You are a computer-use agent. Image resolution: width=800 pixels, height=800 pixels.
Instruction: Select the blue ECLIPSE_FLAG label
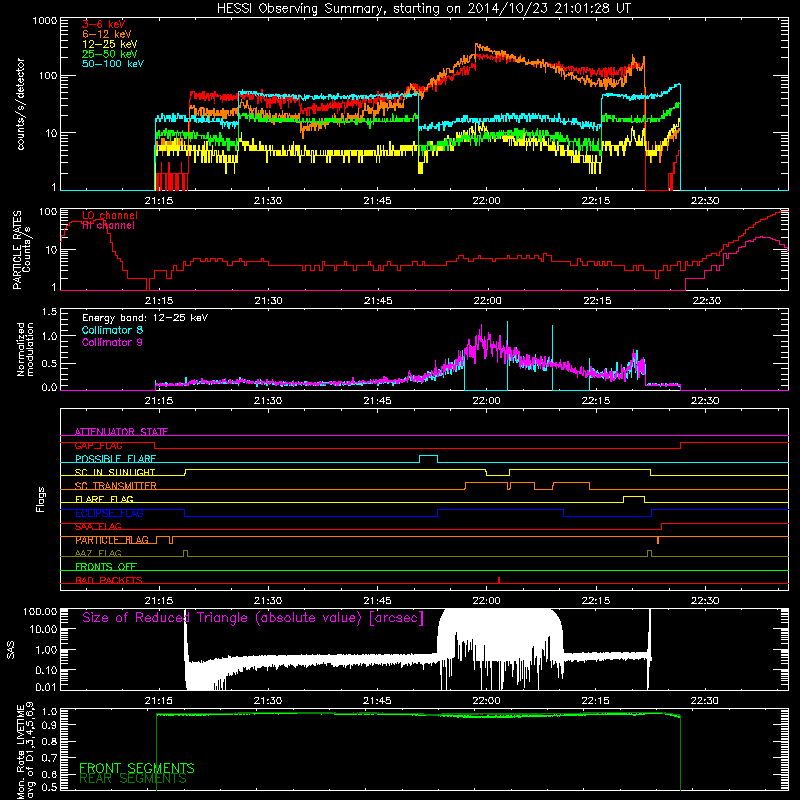(109, 513)
